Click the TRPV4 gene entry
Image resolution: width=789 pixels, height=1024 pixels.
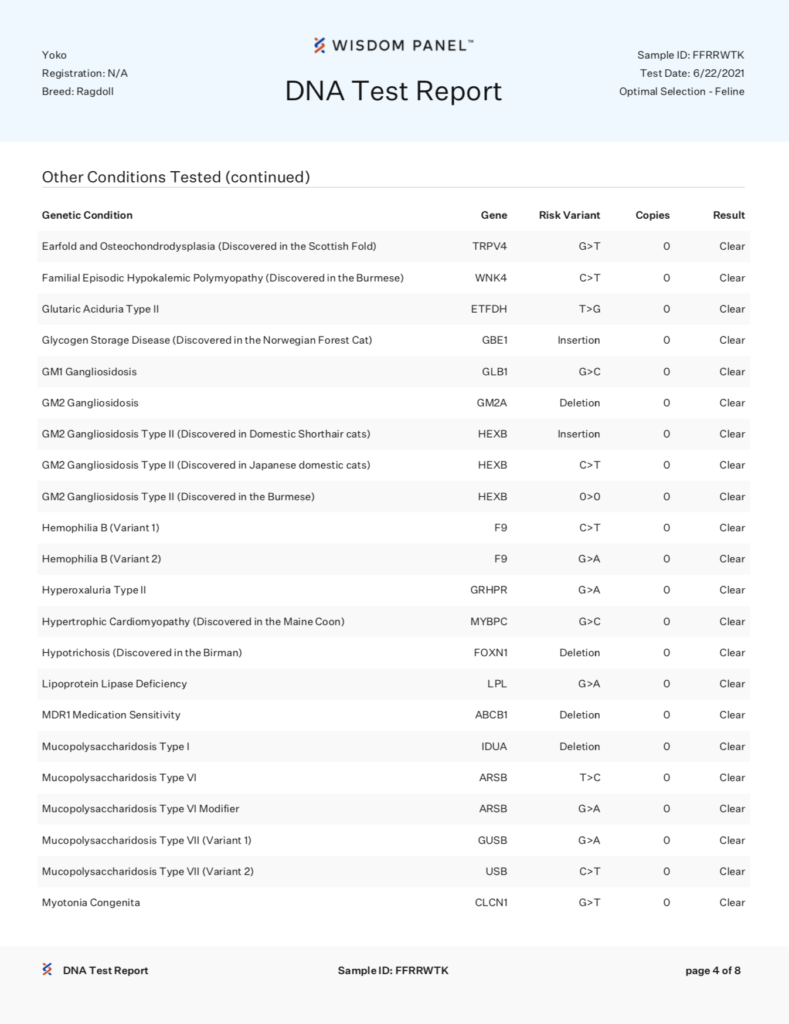(489, 246)
